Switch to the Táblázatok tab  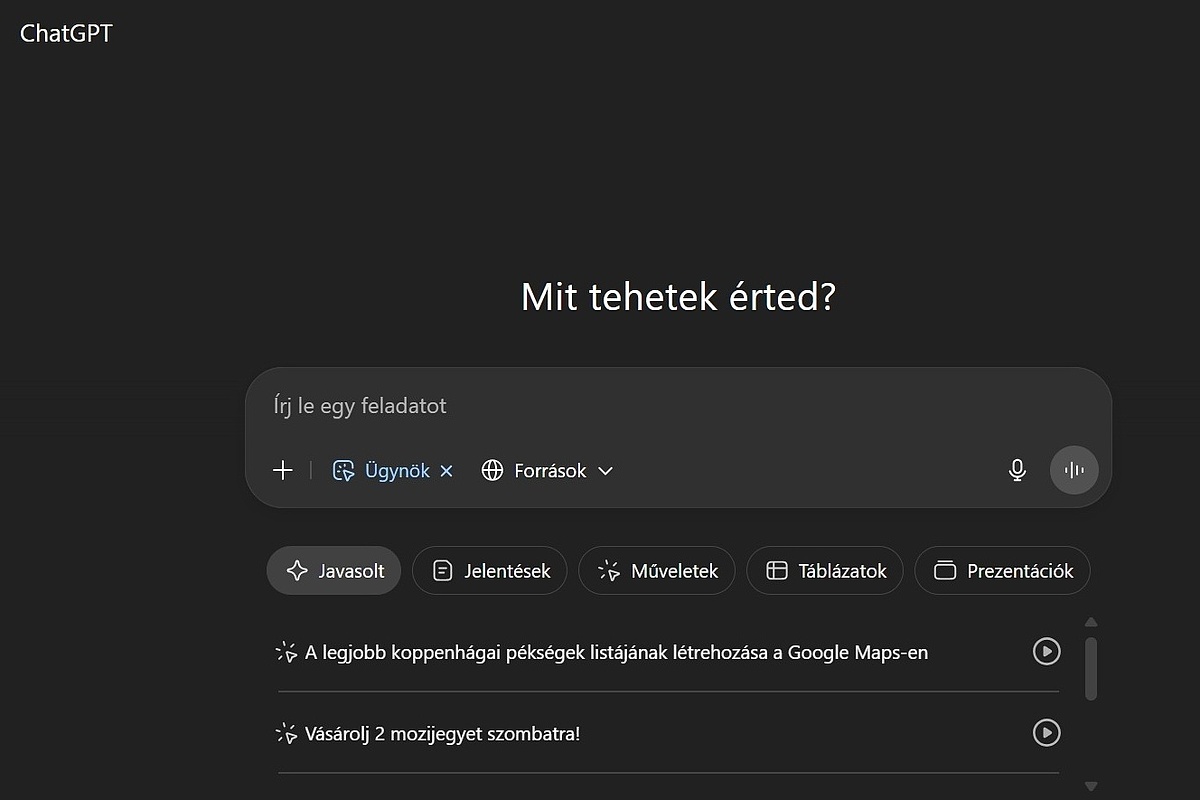click(x=824, y=570)
